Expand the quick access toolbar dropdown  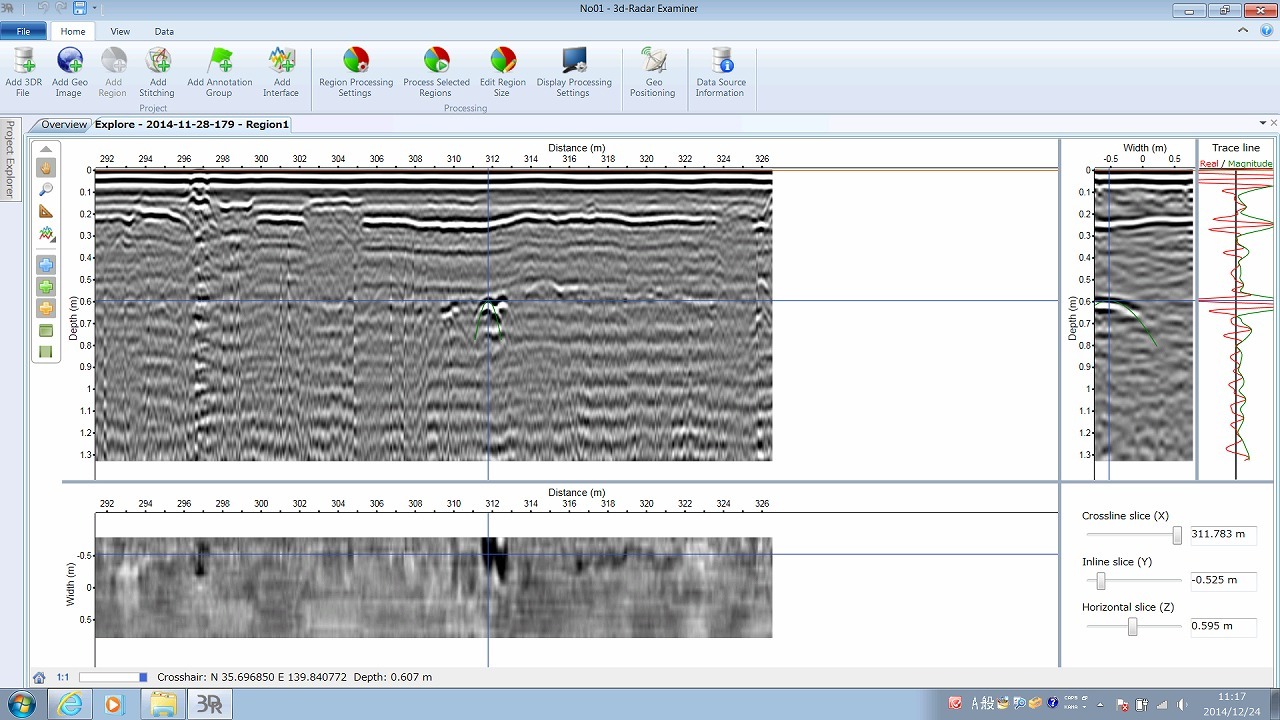pos(95,9)
